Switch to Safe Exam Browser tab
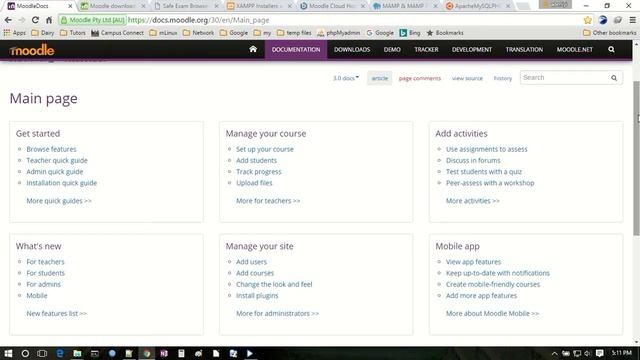 tap(185, 6)
